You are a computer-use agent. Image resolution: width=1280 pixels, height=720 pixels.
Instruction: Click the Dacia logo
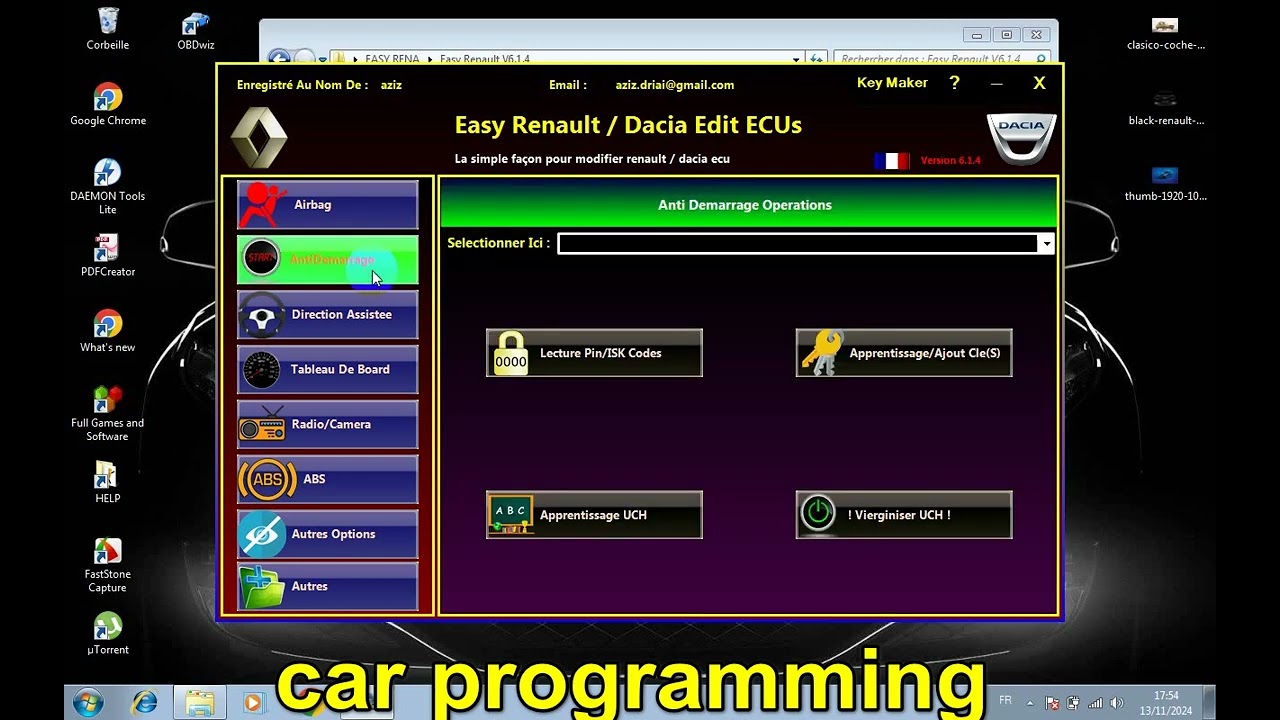(x=1022, y=138)
